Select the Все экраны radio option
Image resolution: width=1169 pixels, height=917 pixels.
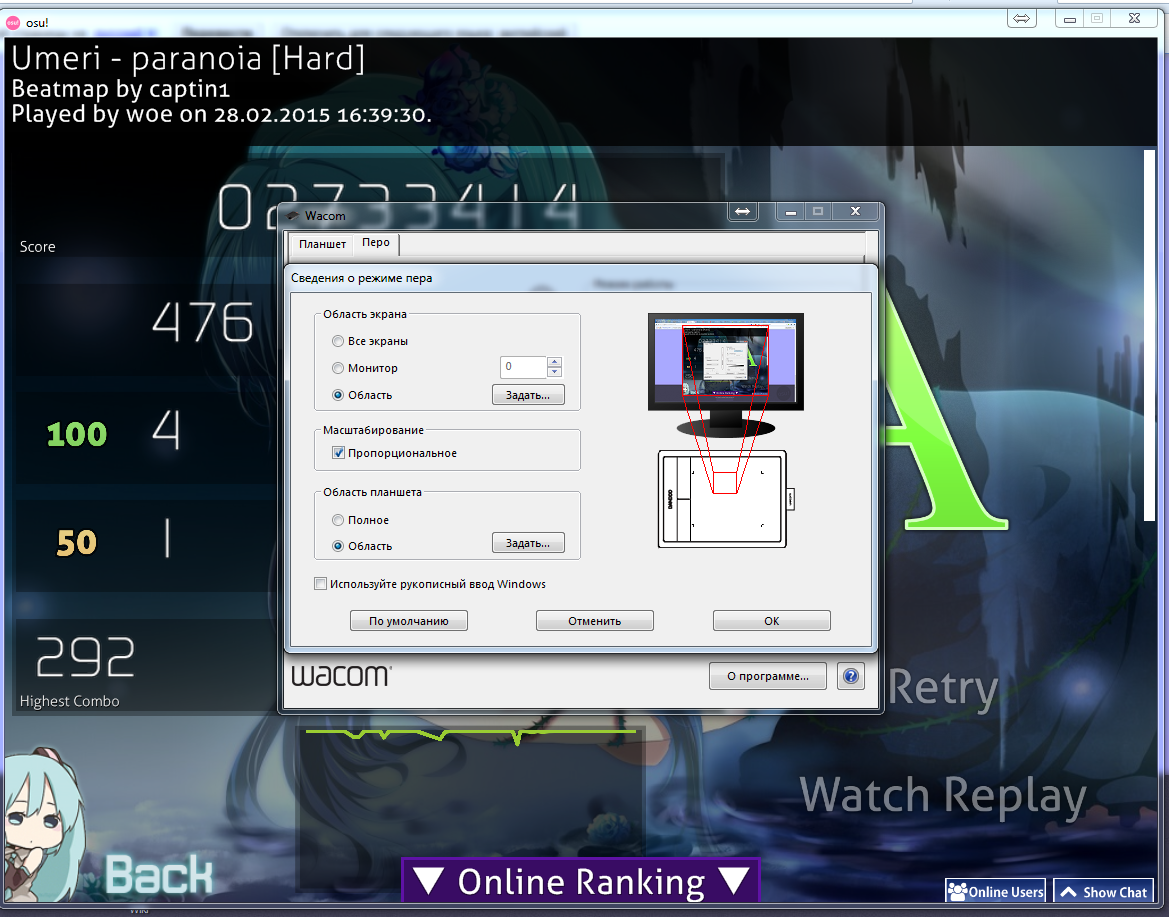click(x=338, y=341)
